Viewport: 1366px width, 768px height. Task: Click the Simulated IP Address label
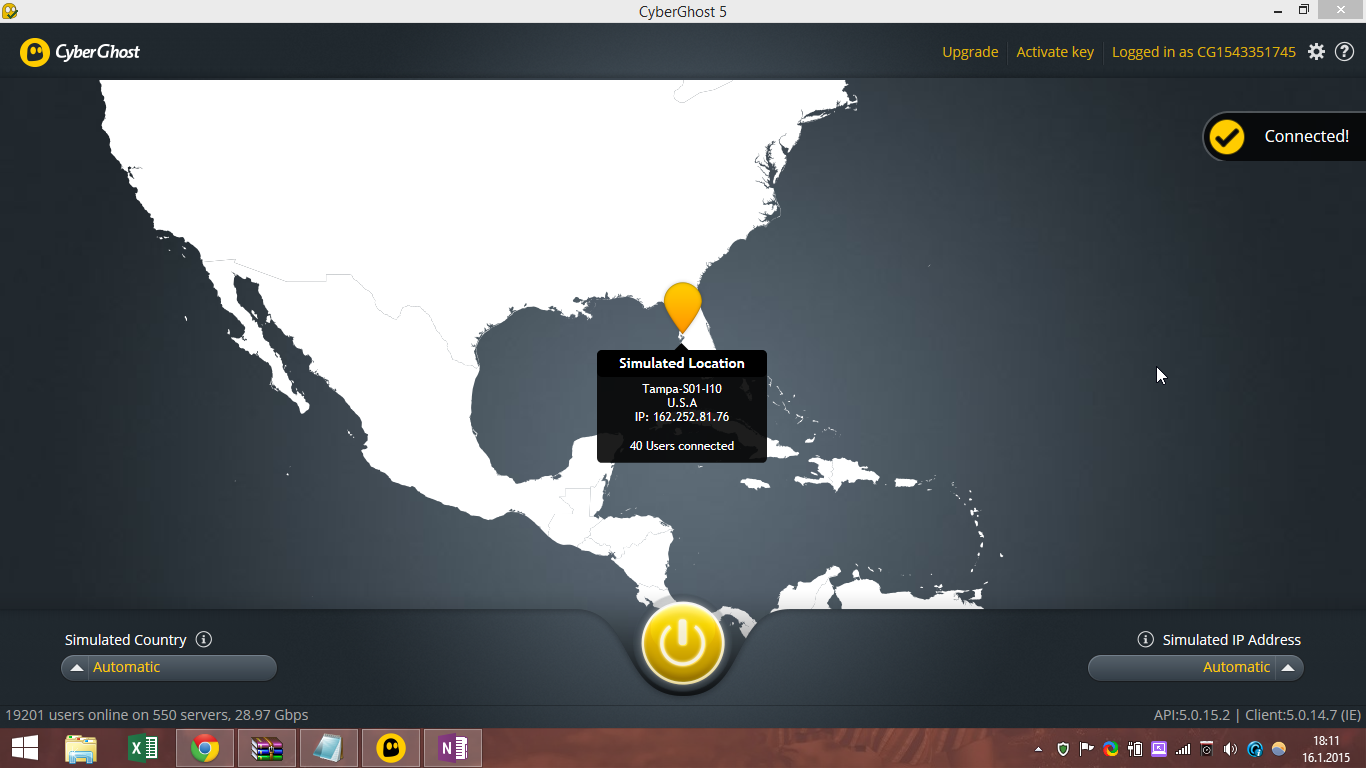pyautogui.click(x=1232, y=640)
